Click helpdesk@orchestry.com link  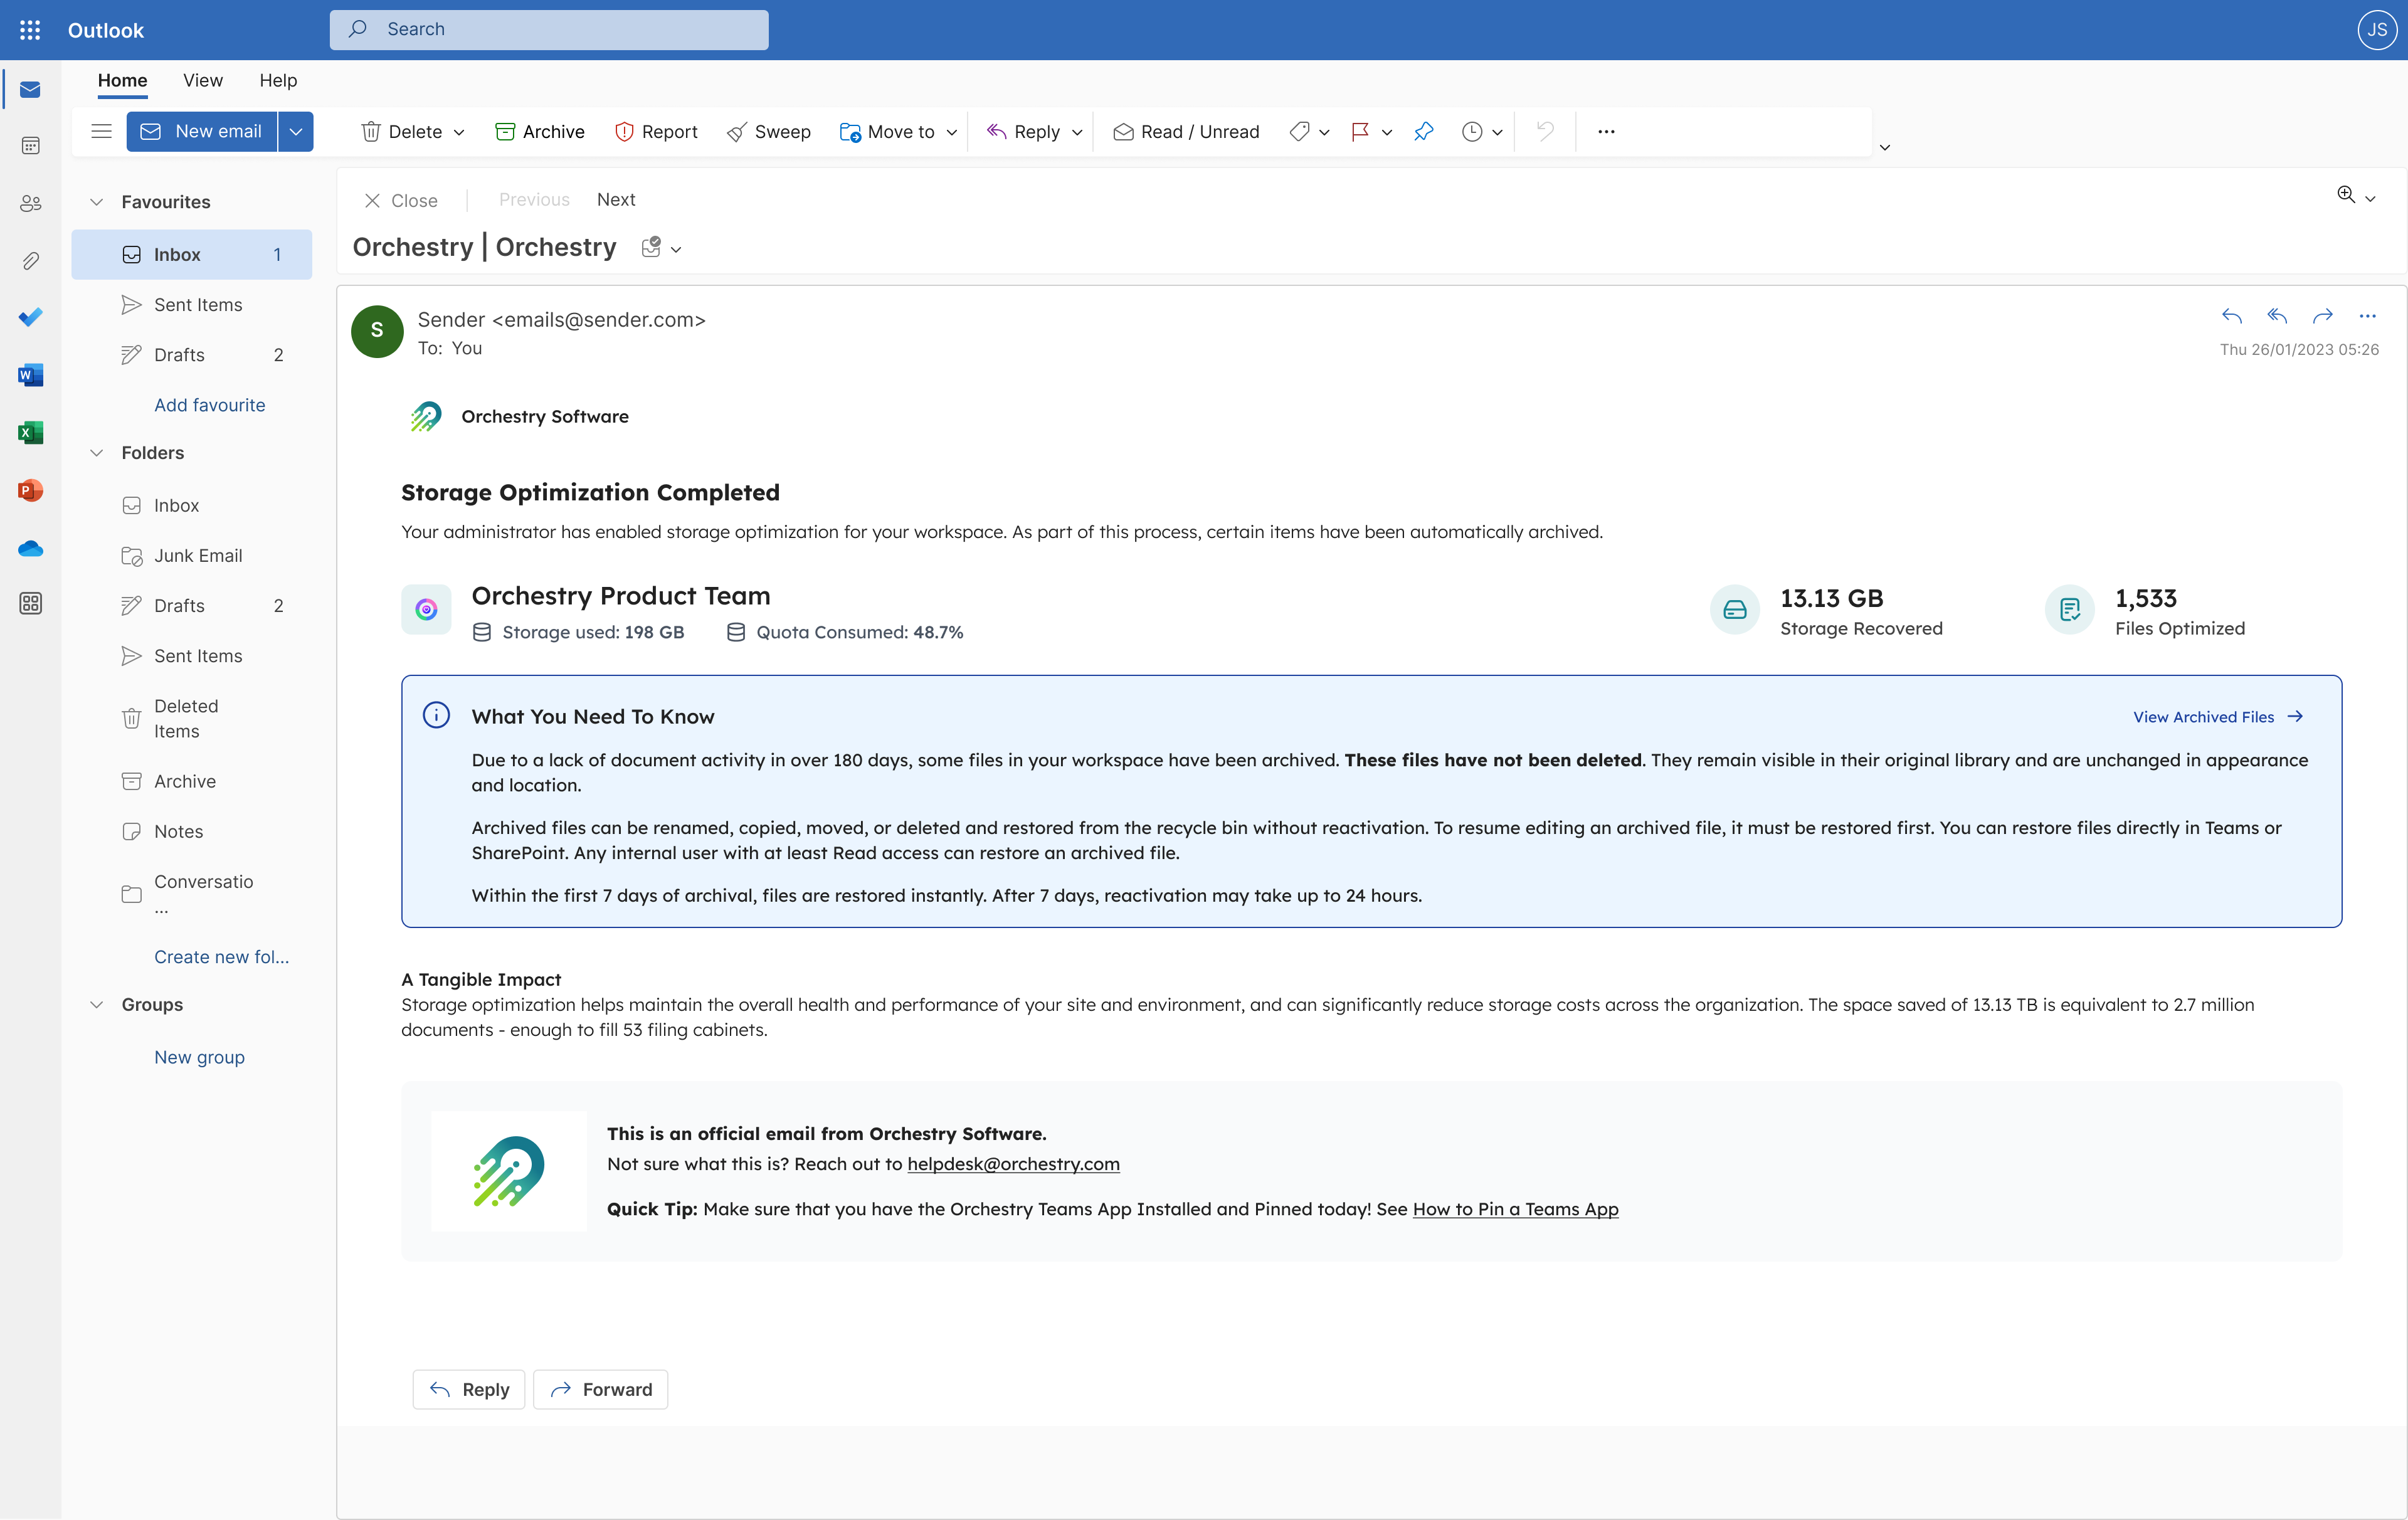(1013, 1164)
